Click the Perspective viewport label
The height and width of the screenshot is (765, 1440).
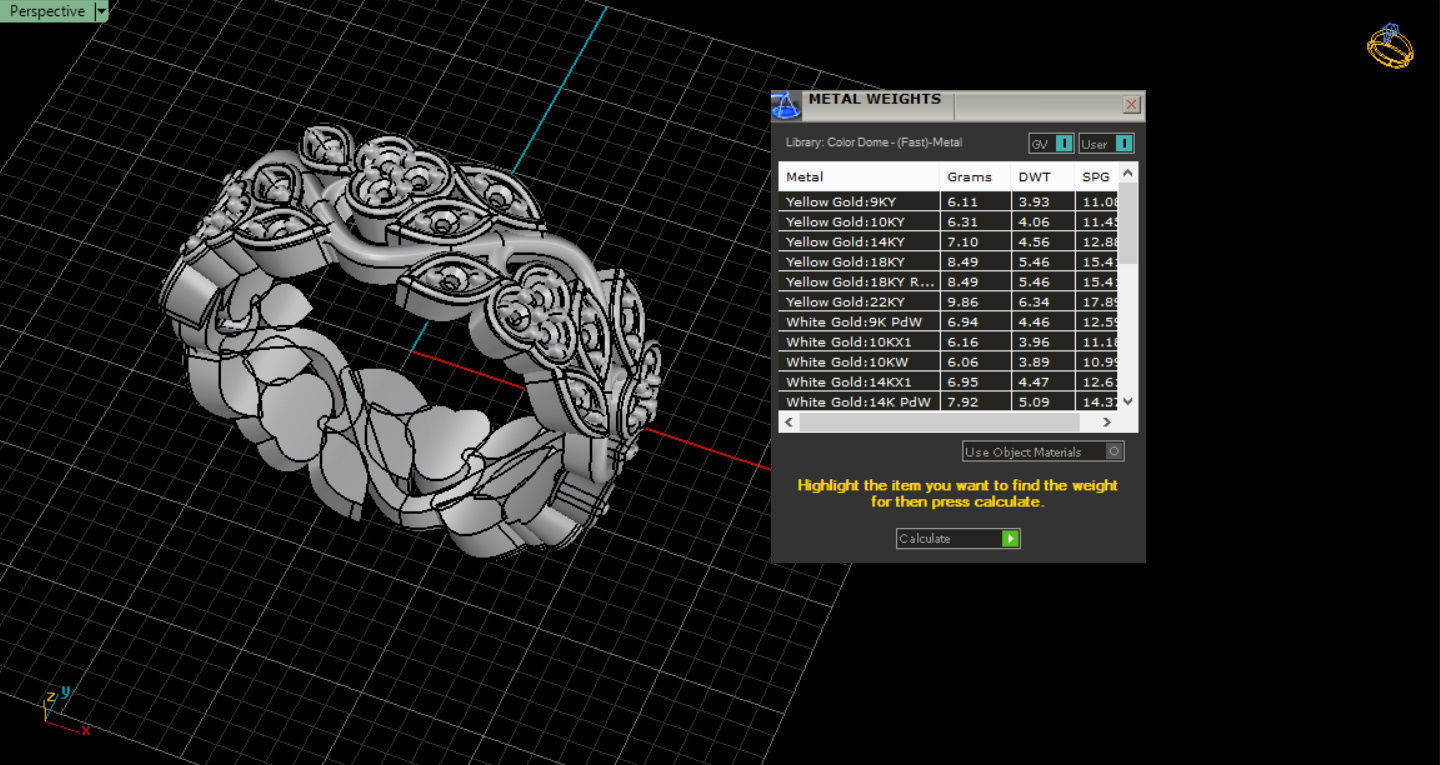click(x=47, y=11)
